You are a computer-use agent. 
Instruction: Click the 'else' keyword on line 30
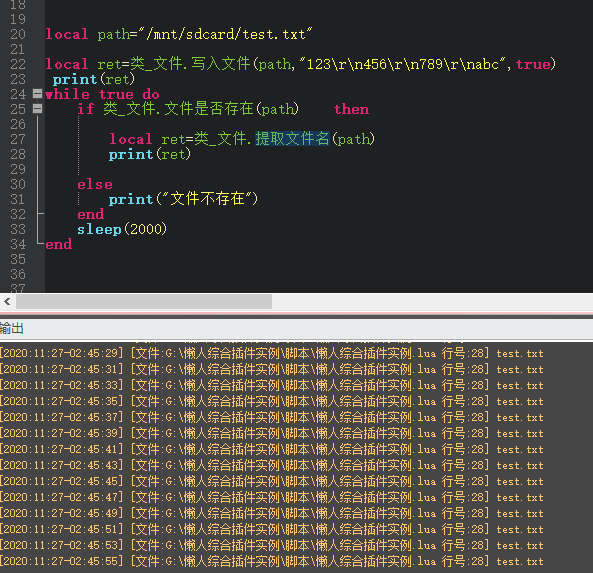95,184
